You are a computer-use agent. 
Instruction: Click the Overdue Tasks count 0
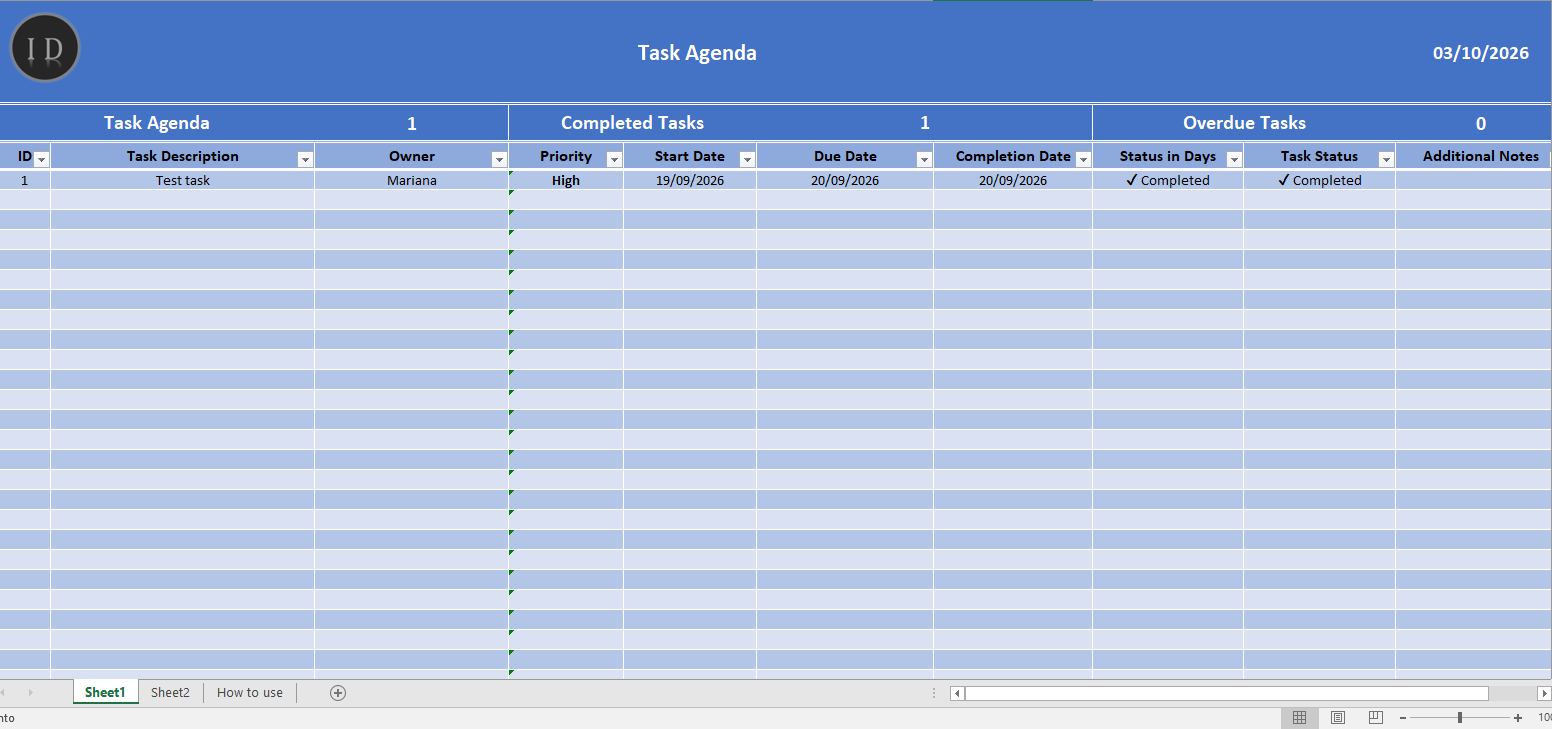click(x=1481, y=124)
